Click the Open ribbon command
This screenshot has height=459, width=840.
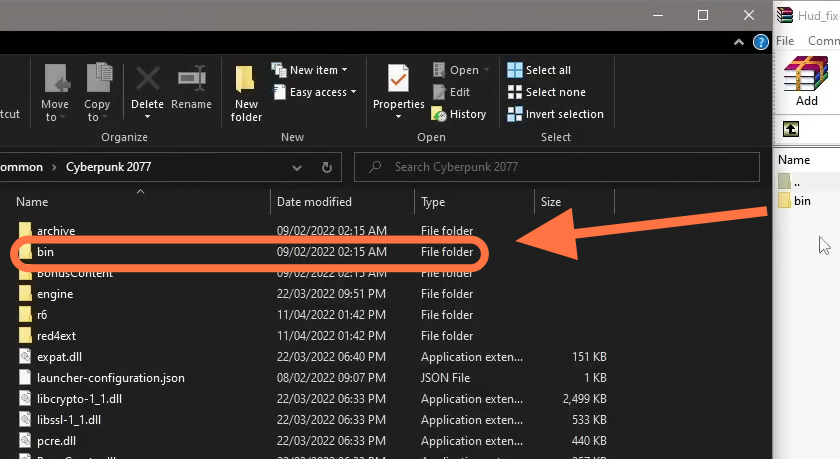click(461, 70)
